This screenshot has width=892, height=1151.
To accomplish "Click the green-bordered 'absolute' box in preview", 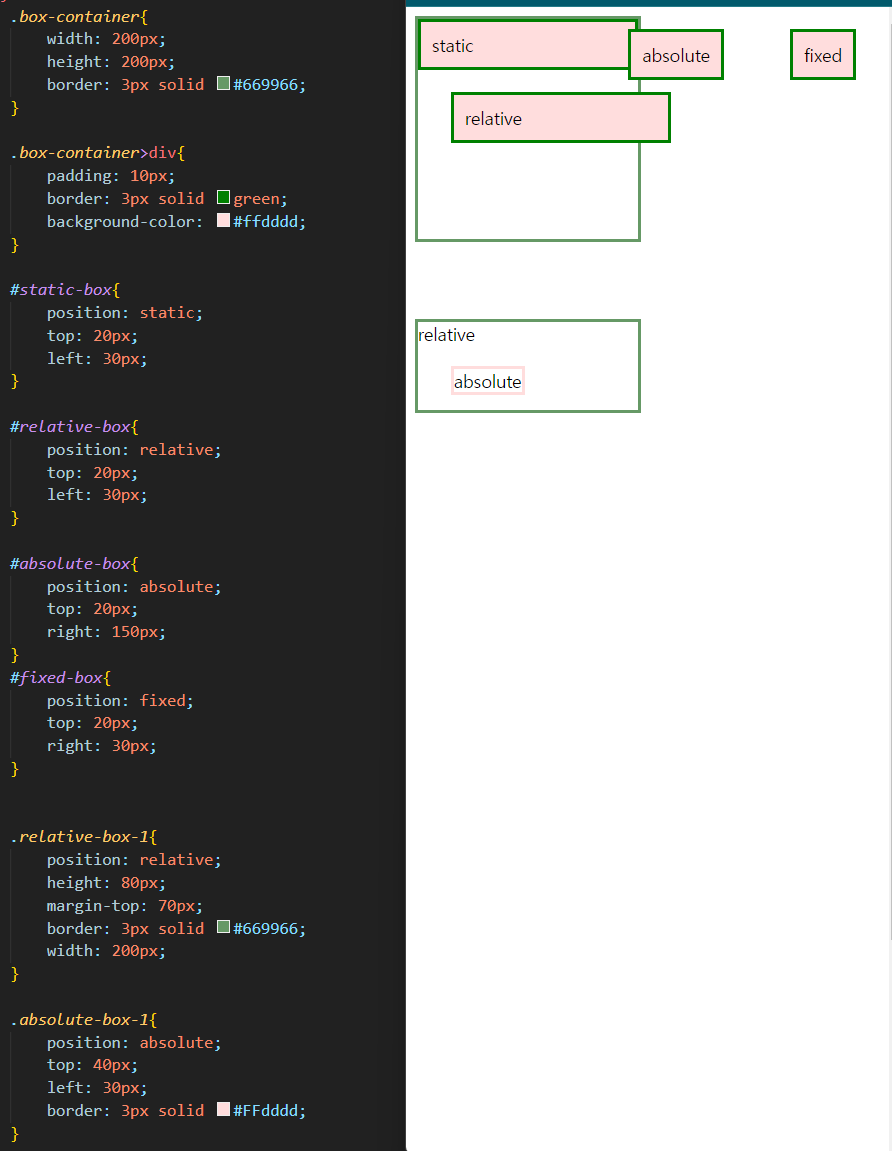I will tap(676, 55).
